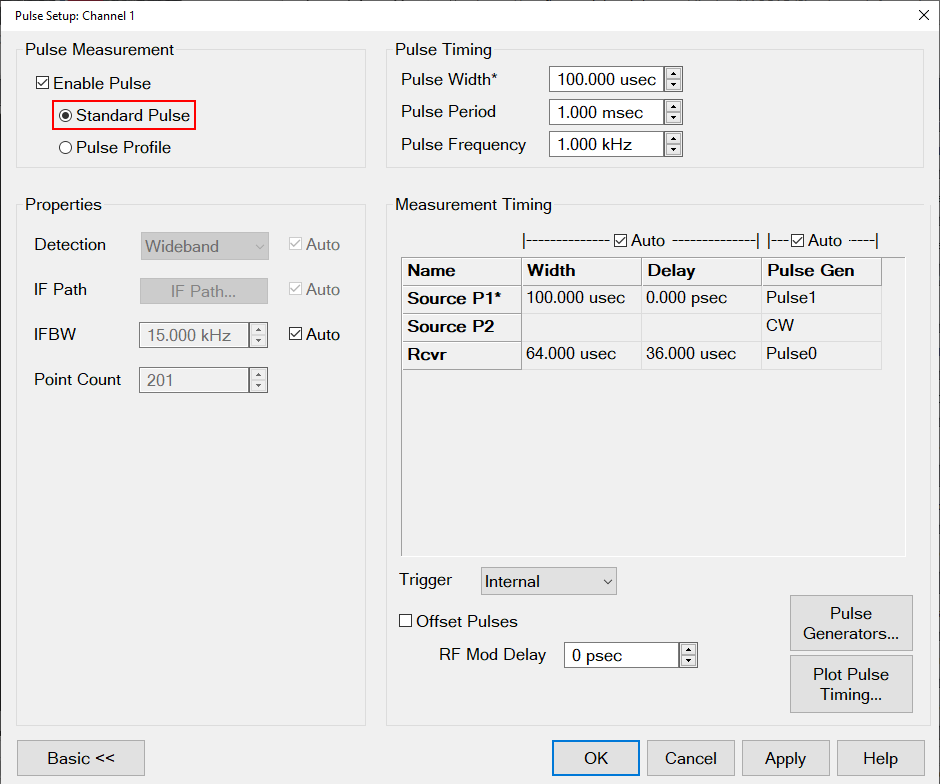Image resolution: width=940 pixels, height=784 pixels.
Task: Uncheck the Enable Pulse checkbox
Action: click(42, 84)
